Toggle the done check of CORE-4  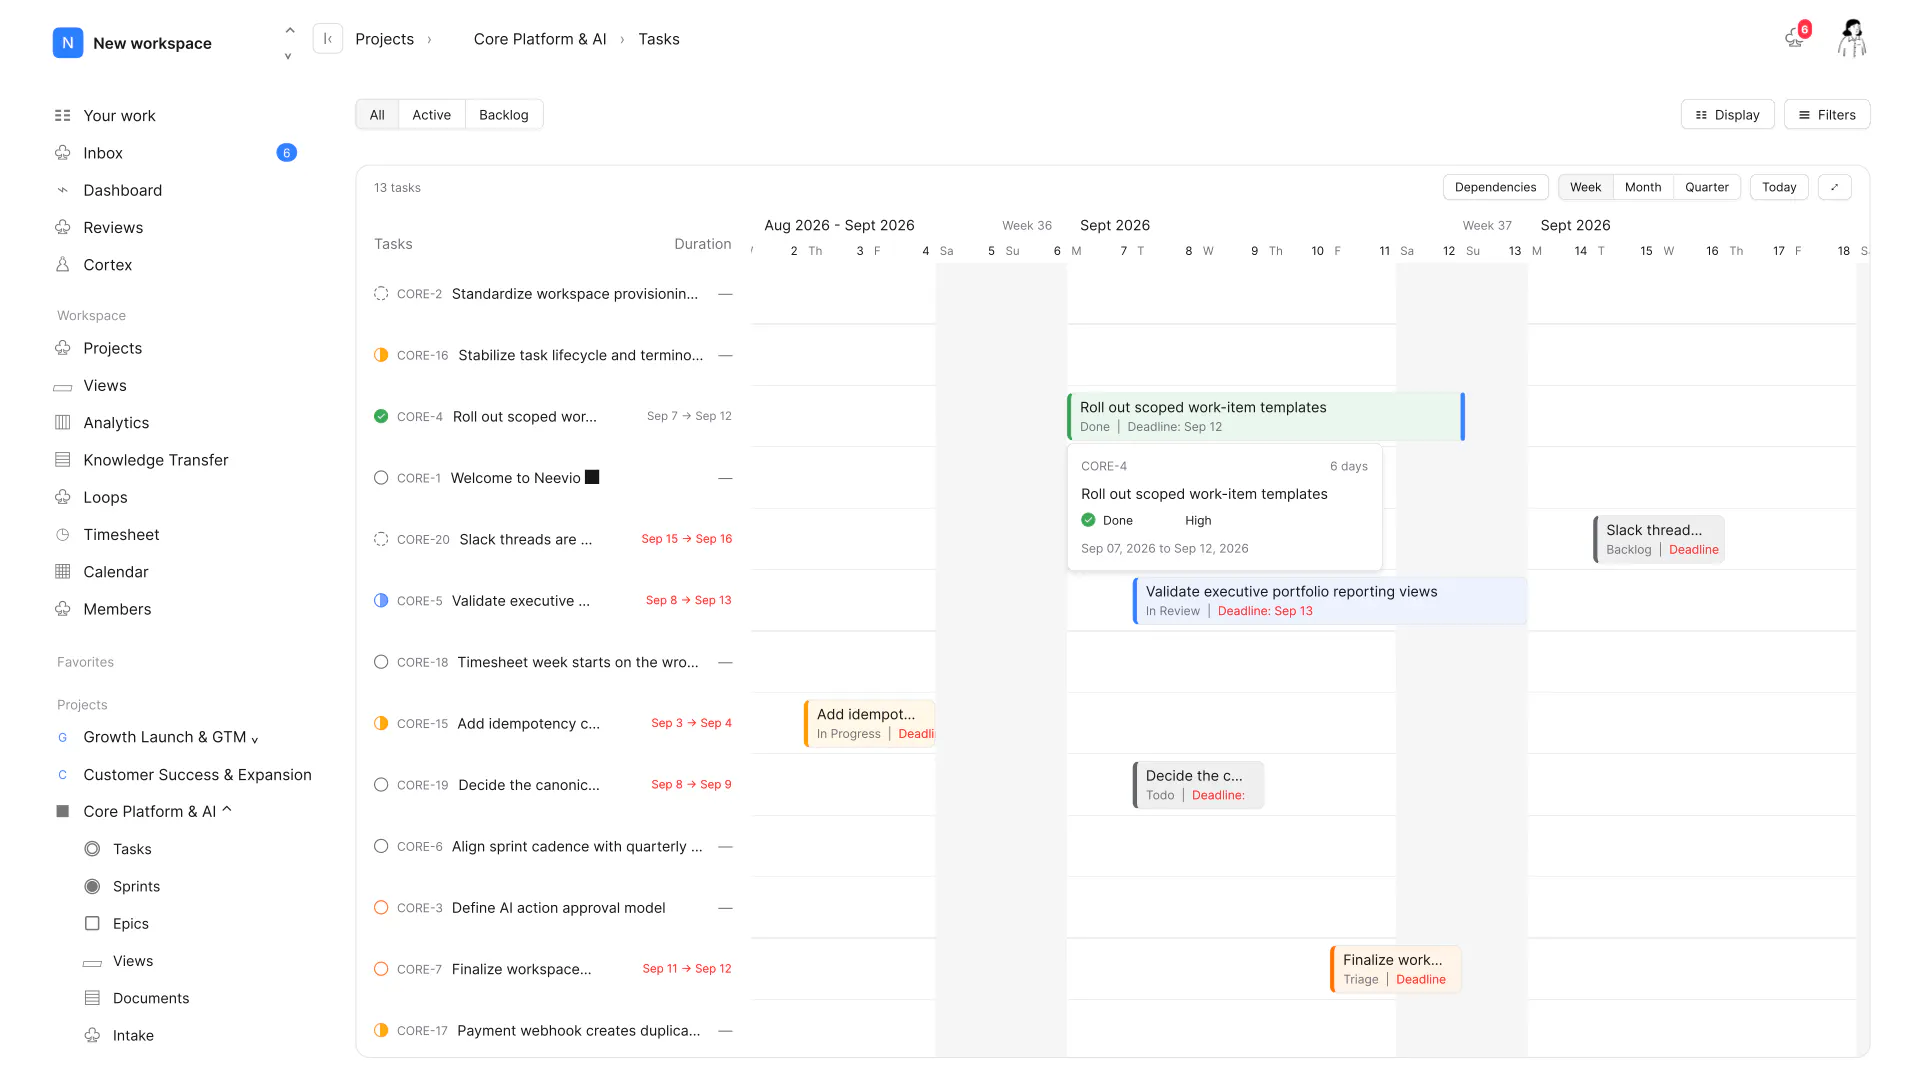coord(381,416)
